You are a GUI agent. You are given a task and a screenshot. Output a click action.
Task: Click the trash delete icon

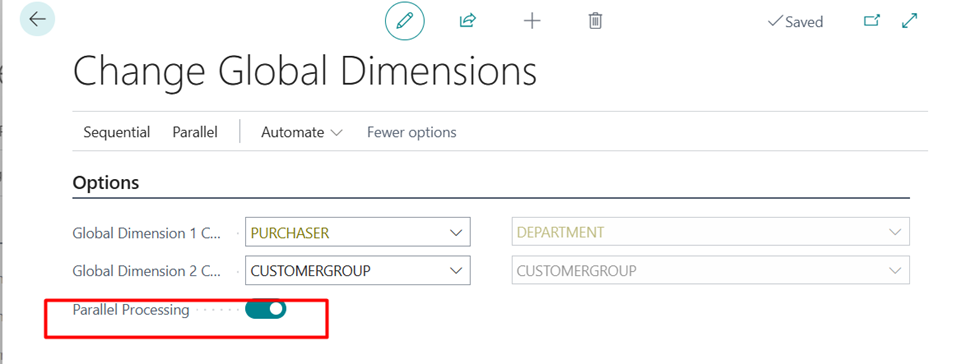(x=595, y=21)
